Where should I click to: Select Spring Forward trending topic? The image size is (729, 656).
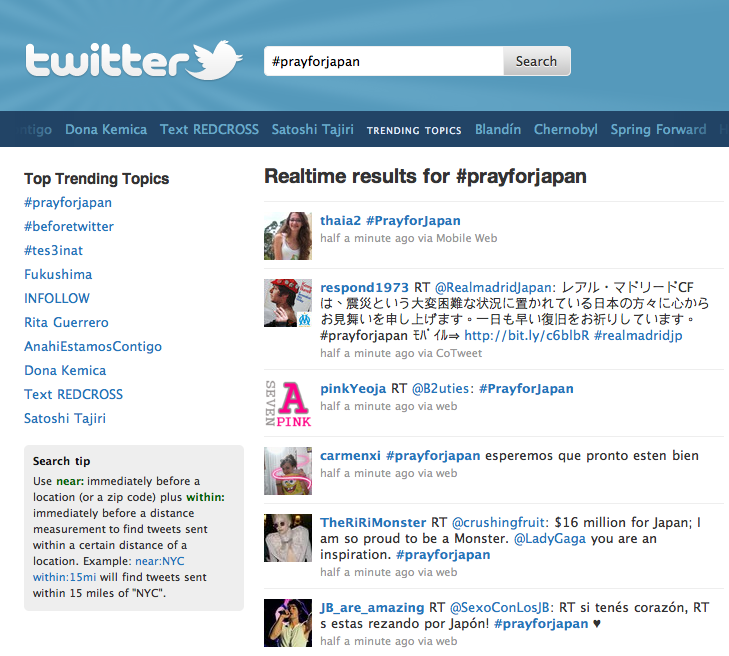[658, 129]
